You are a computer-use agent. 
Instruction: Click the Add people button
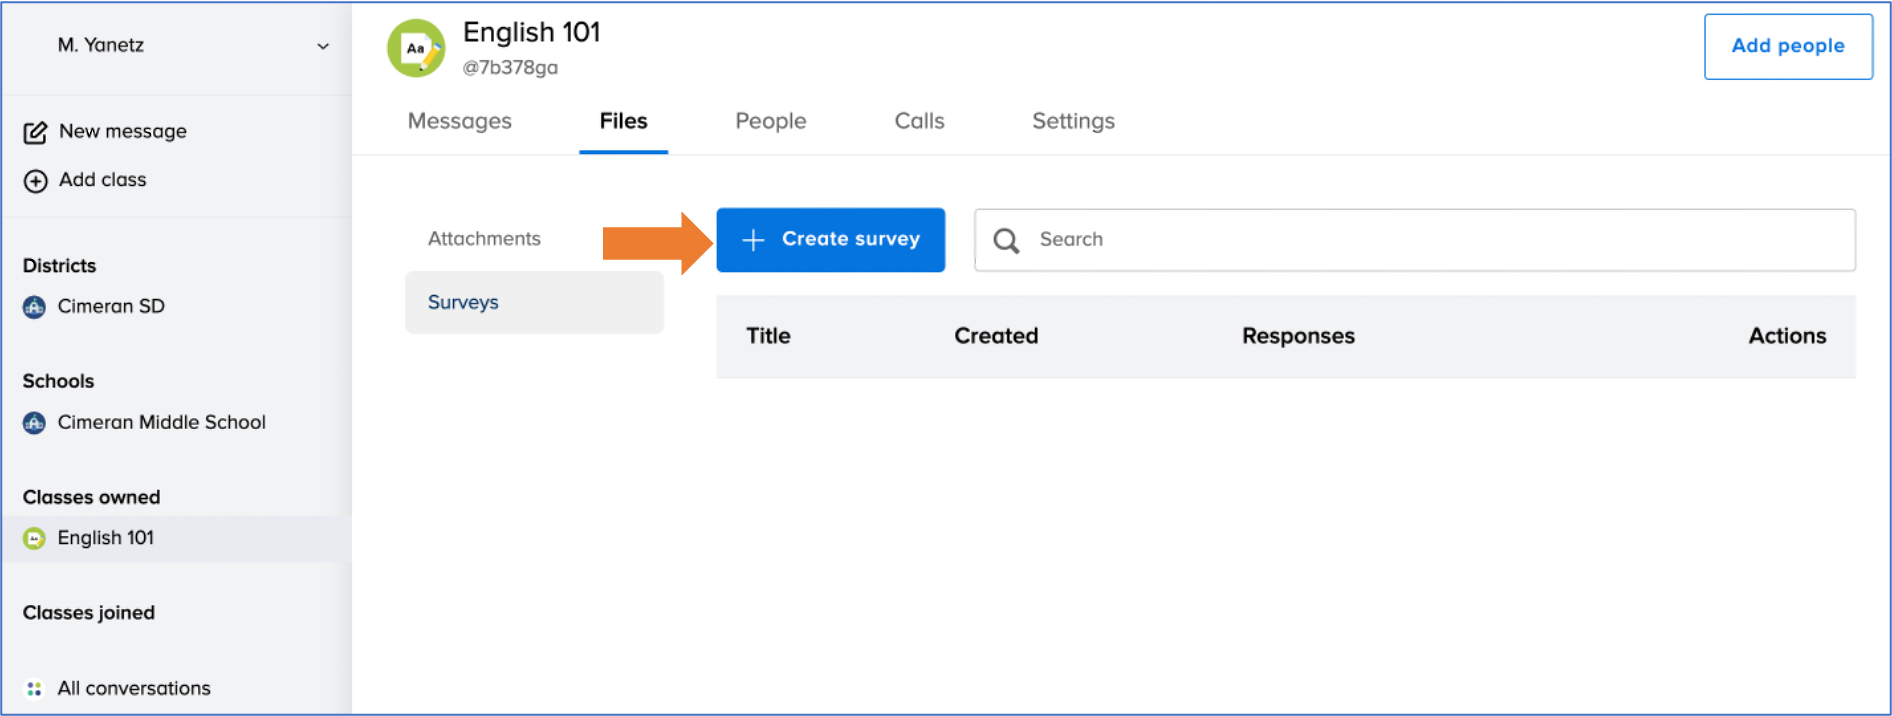point(1787,46)
